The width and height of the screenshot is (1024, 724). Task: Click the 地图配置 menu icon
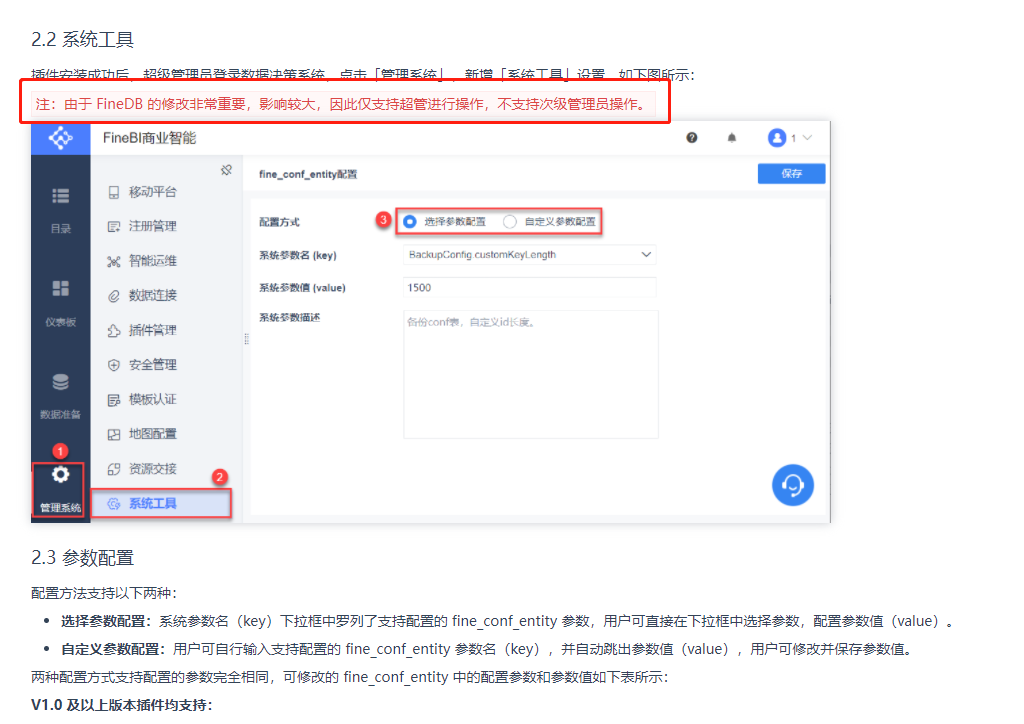coord(114,434)
